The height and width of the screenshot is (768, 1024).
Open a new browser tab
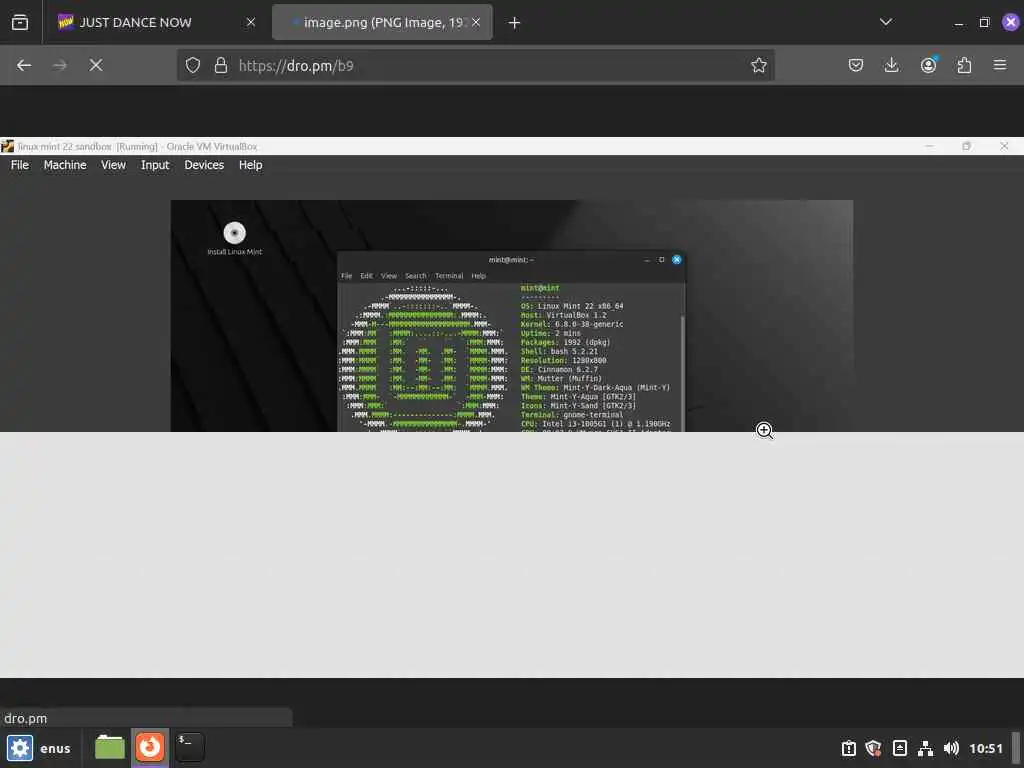(515, 23)
